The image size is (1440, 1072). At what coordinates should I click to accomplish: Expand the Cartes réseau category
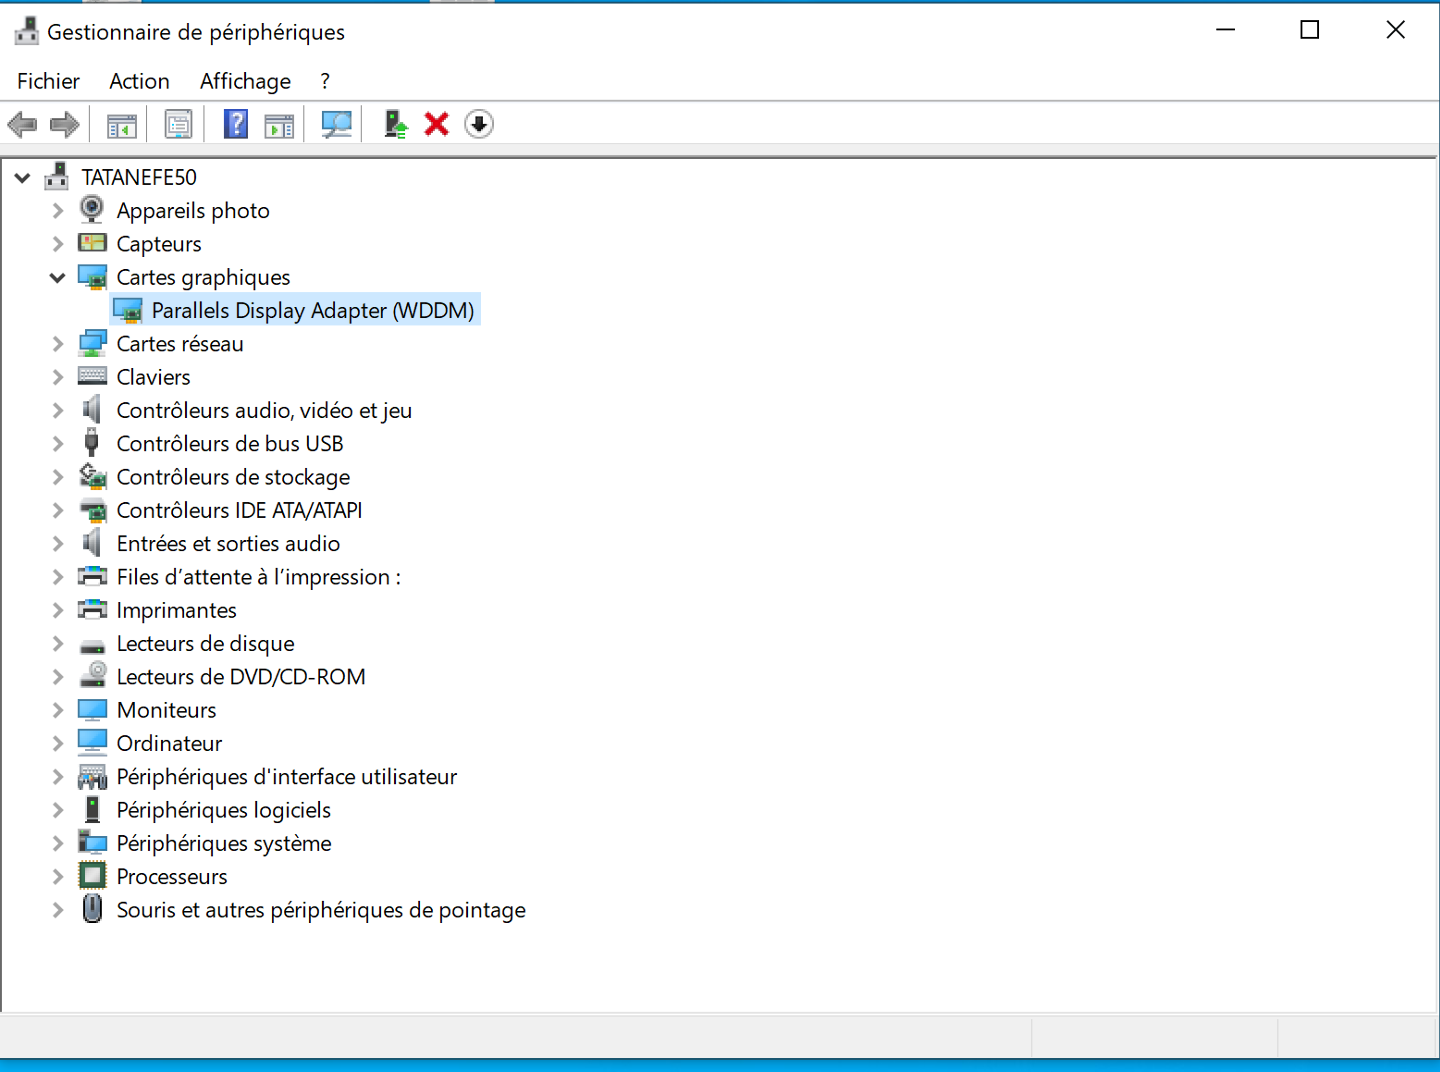[x=58, y=344]
